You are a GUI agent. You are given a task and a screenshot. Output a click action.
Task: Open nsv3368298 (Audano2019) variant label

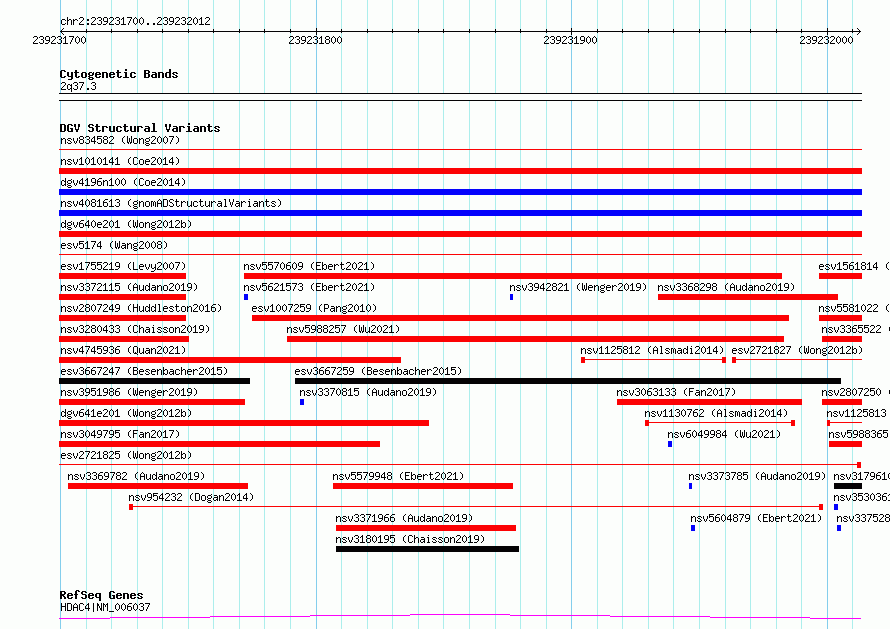[726, 287]
